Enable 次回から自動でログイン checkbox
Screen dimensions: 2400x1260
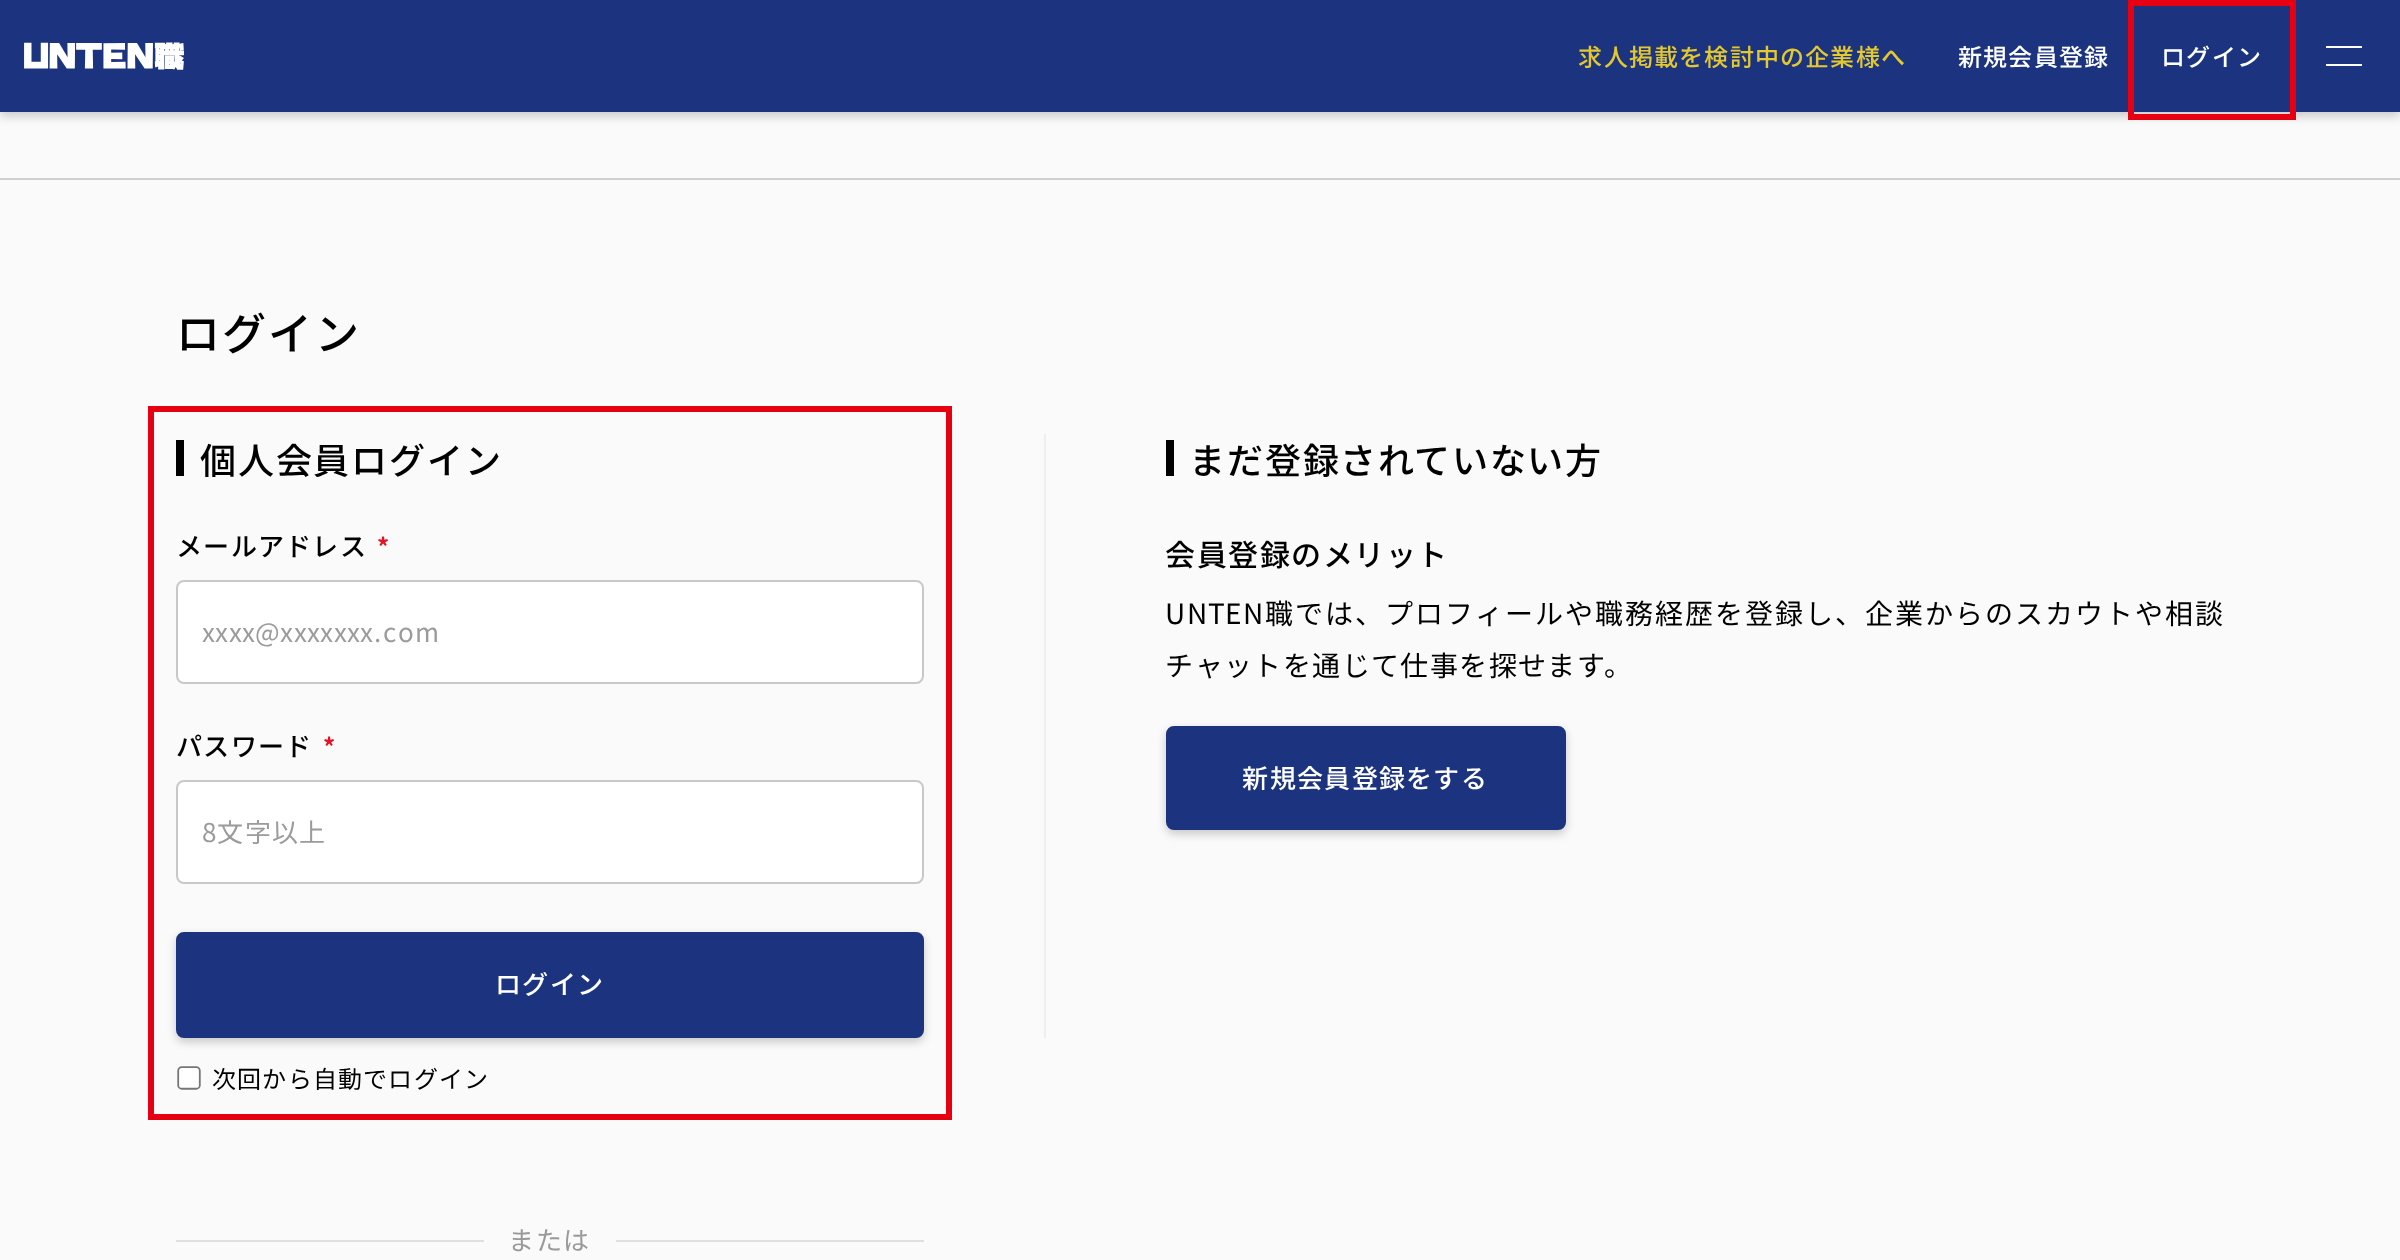(x=189, y=1078)
